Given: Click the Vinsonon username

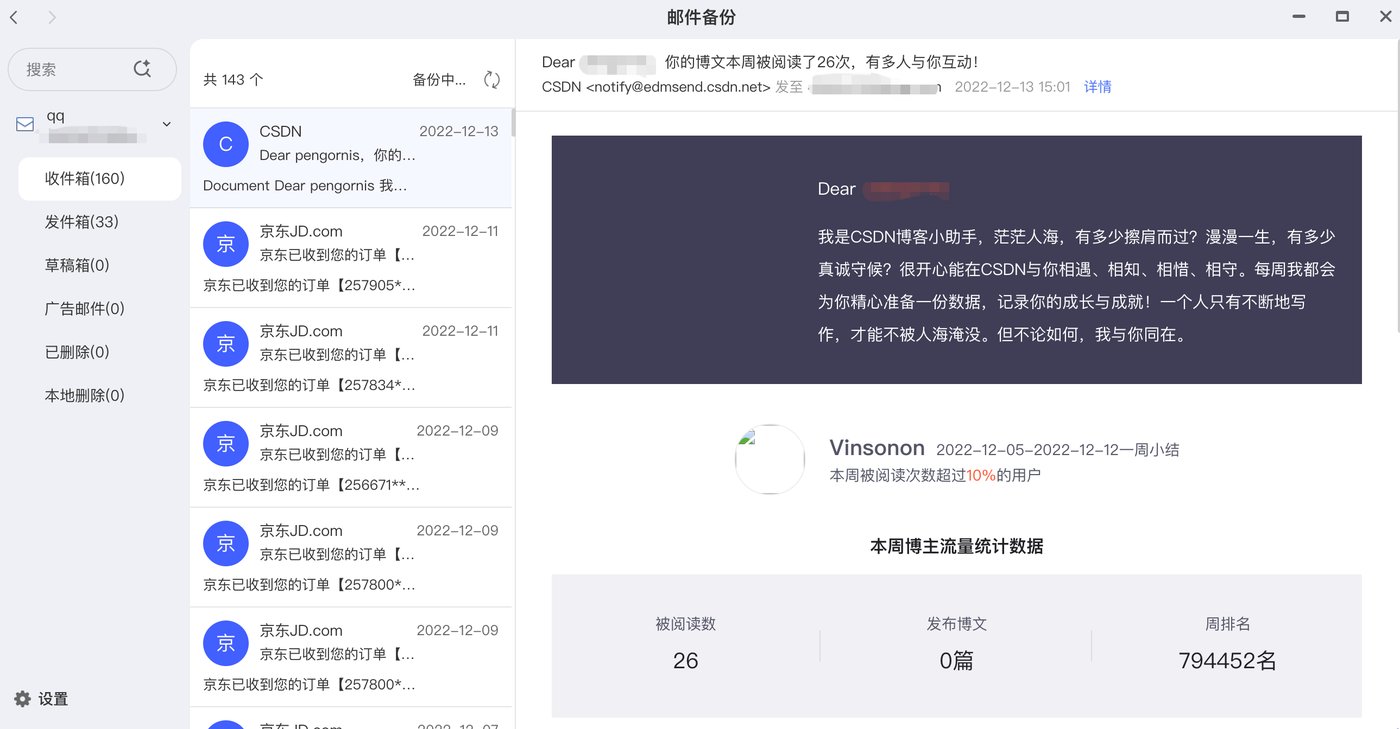Looking at the screenshot, I should [877, 449].
